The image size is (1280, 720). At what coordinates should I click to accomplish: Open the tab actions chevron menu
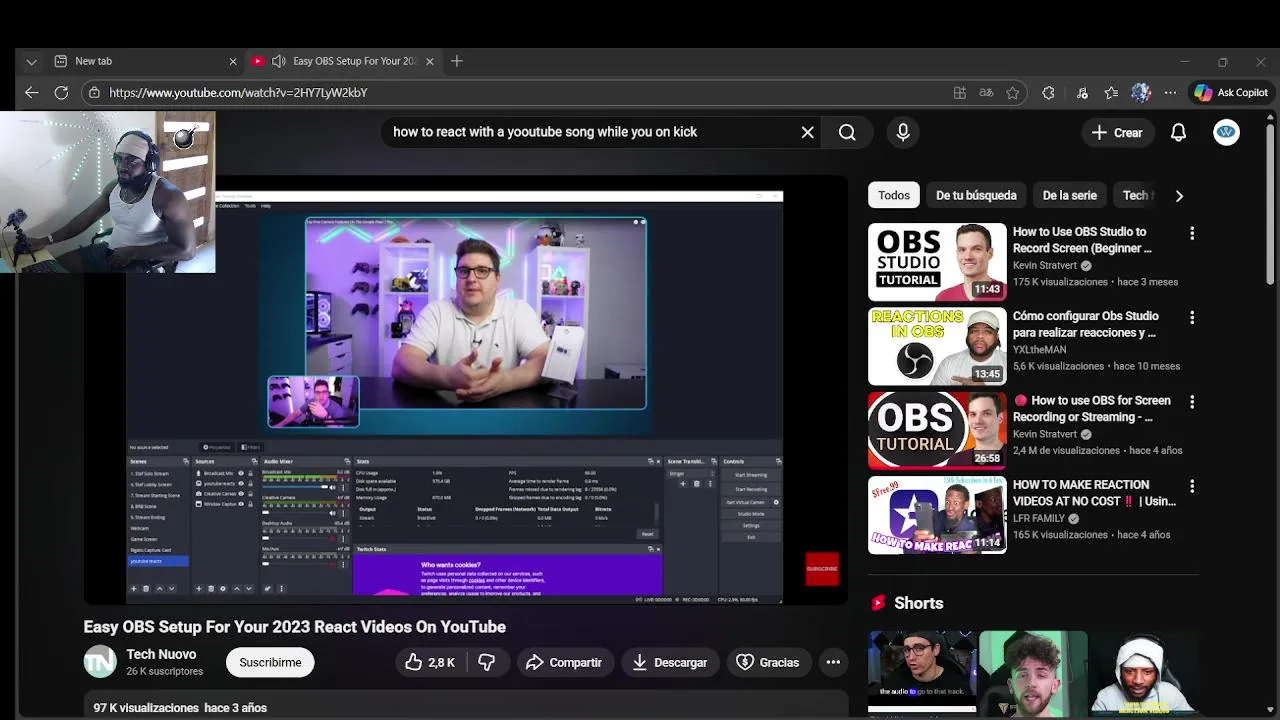point(31,61)
